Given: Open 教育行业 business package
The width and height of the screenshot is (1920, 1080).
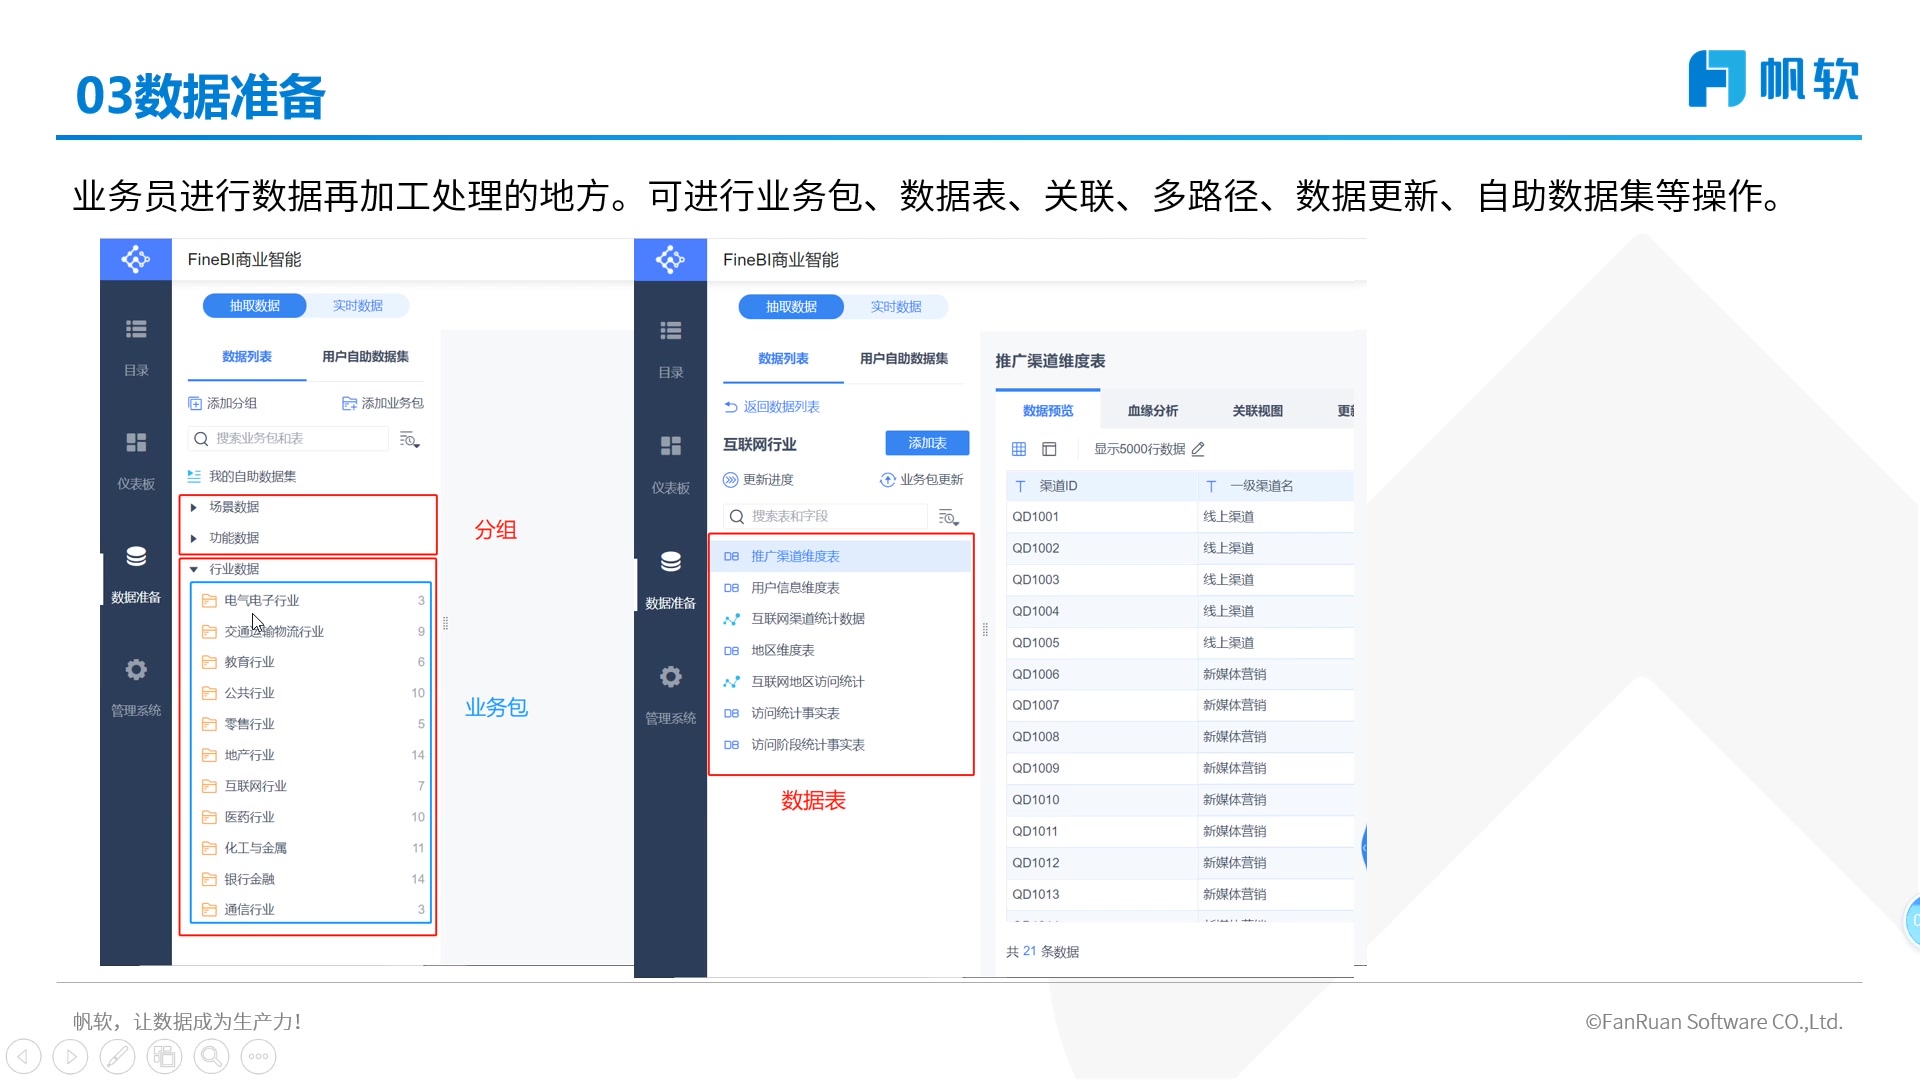Looking at the screenshot, I should (312, 663).
